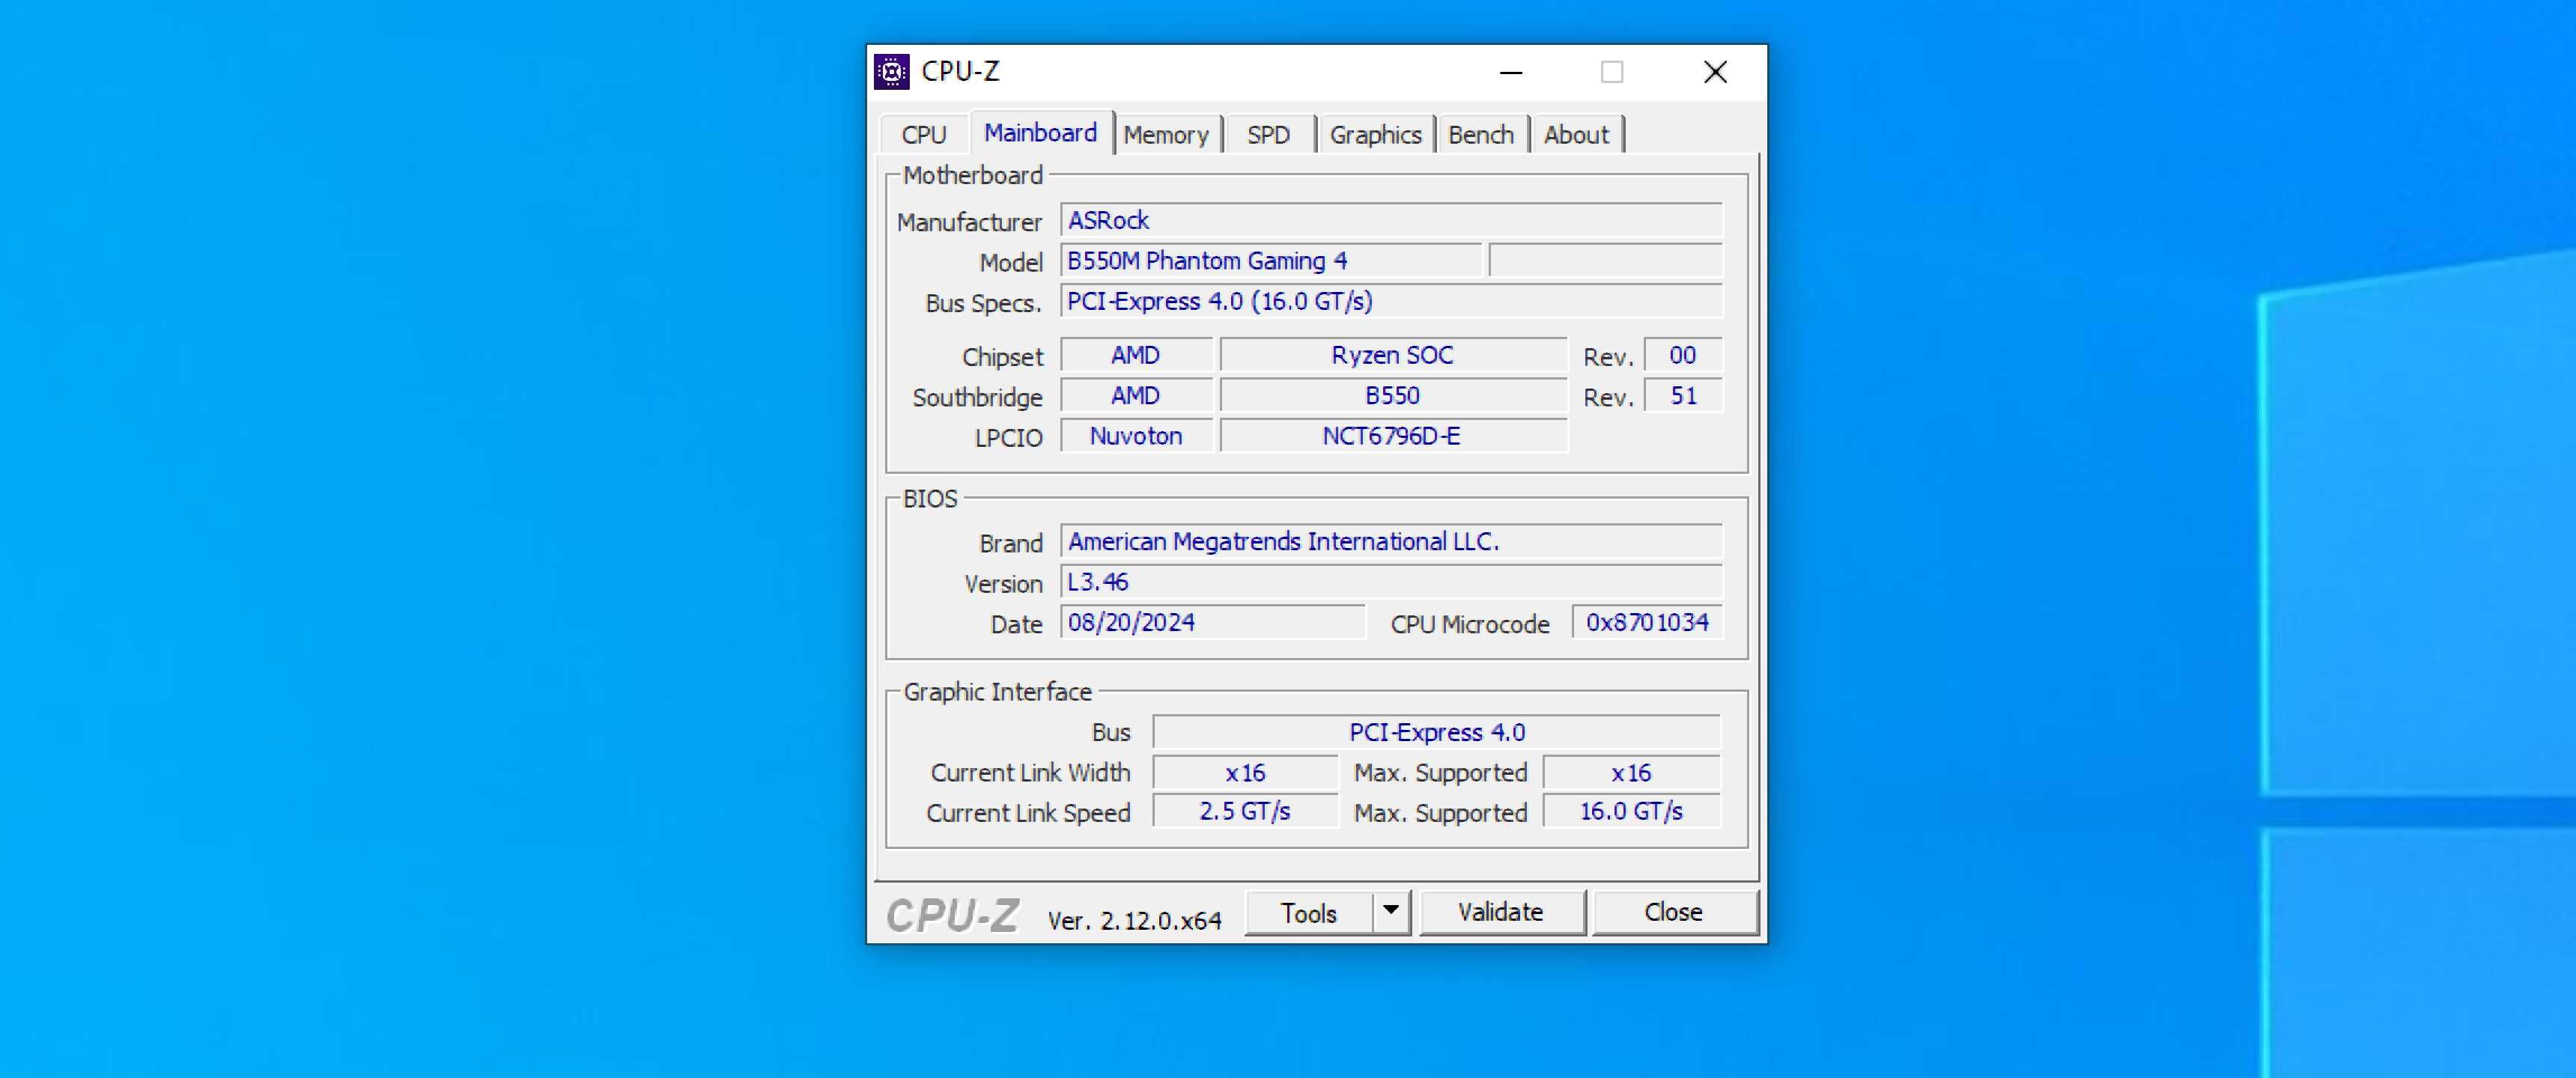This screenshot has width=2576, height=1078.
Task: Select the B550M Phantom Gaming 4 model text
Action: coord(1207,261)
